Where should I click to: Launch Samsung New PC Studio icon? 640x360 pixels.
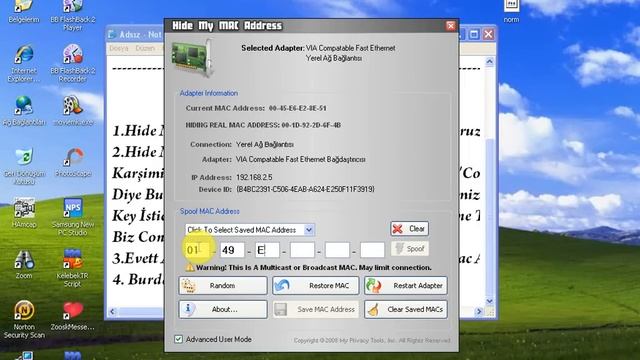pos(73,217)
